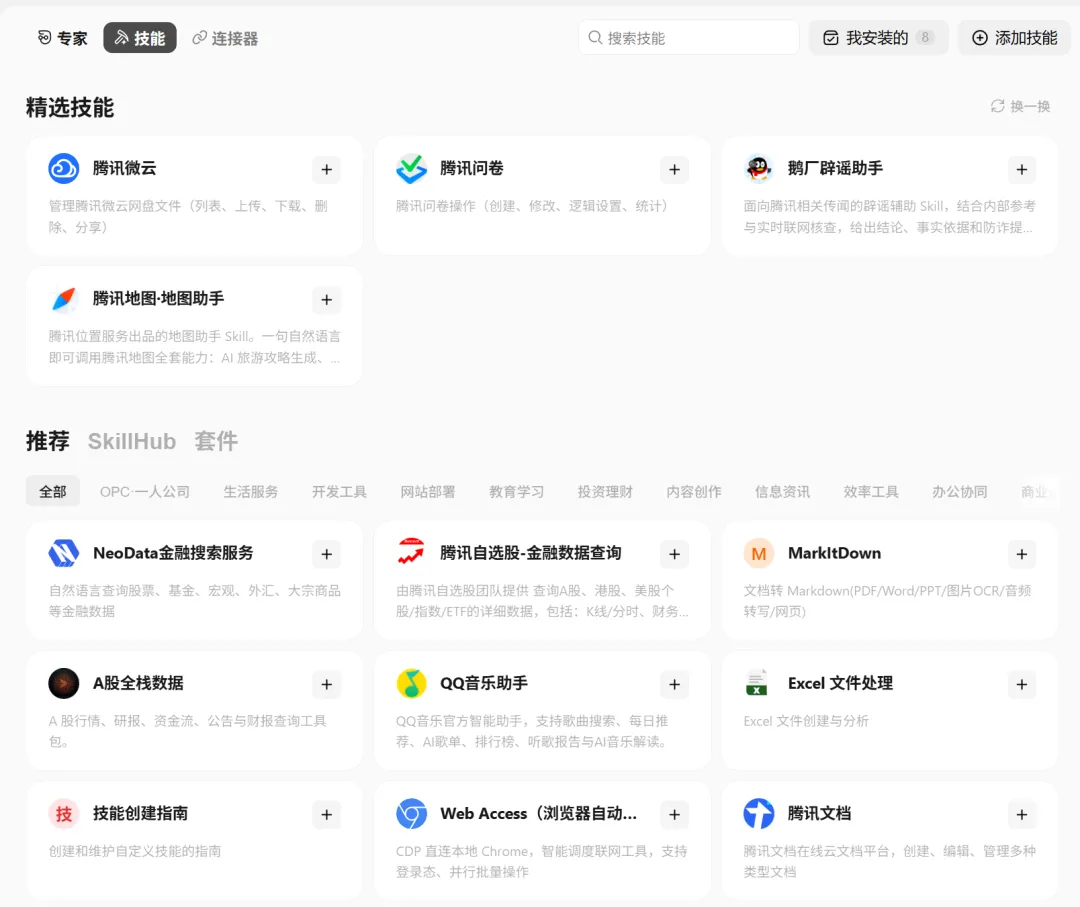
Task: Filter by OPC·一人公司 category
Action: (x=145, y=492)
